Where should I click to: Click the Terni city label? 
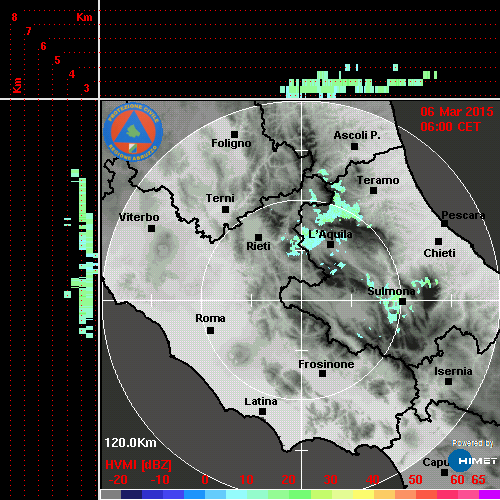pos(220,198)
